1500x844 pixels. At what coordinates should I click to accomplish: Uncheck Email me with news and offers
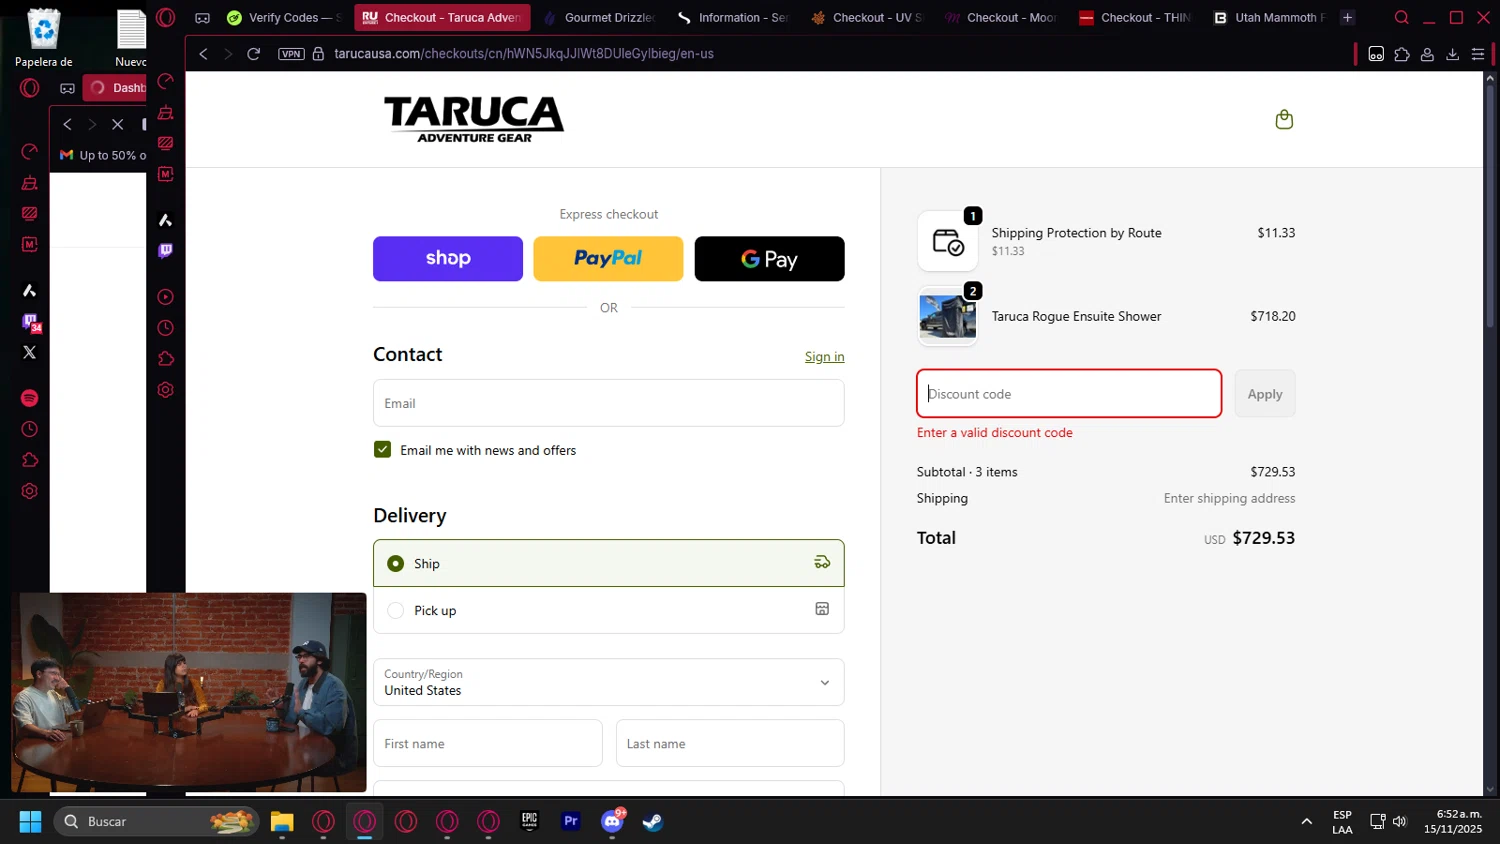(x=382, y=449)
